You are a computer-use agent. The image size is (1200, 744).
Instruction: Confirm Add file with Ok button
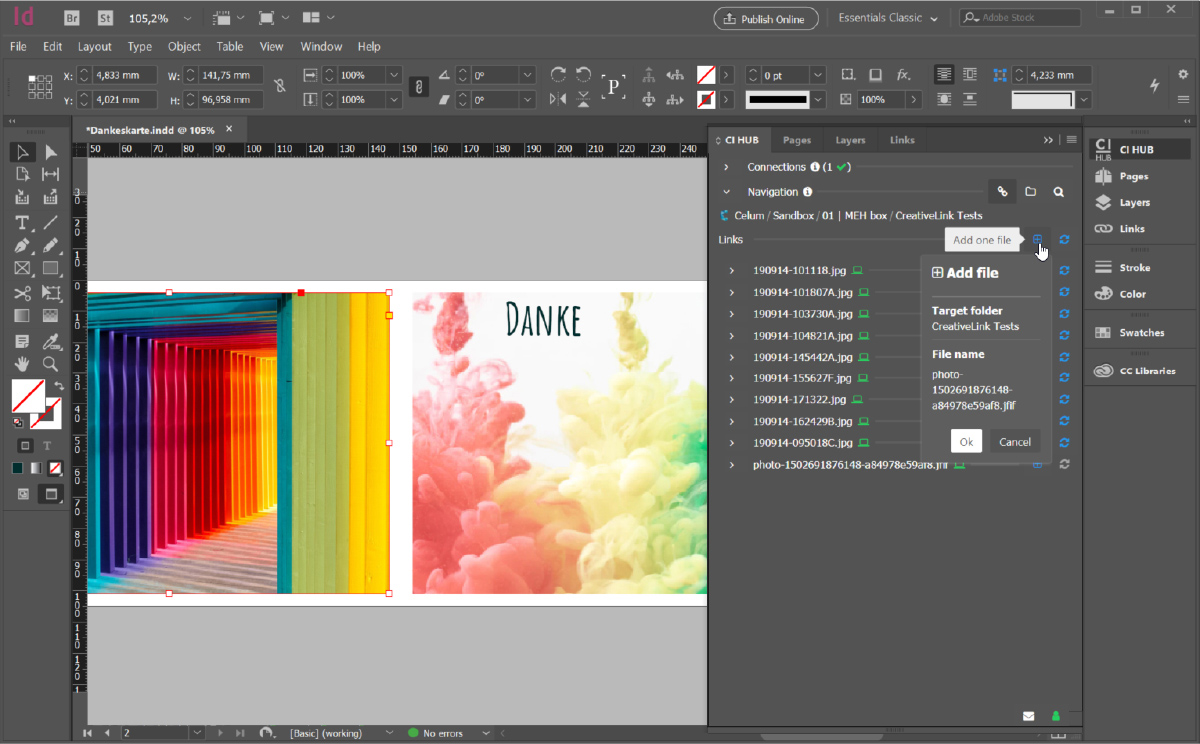pos(966,442)
